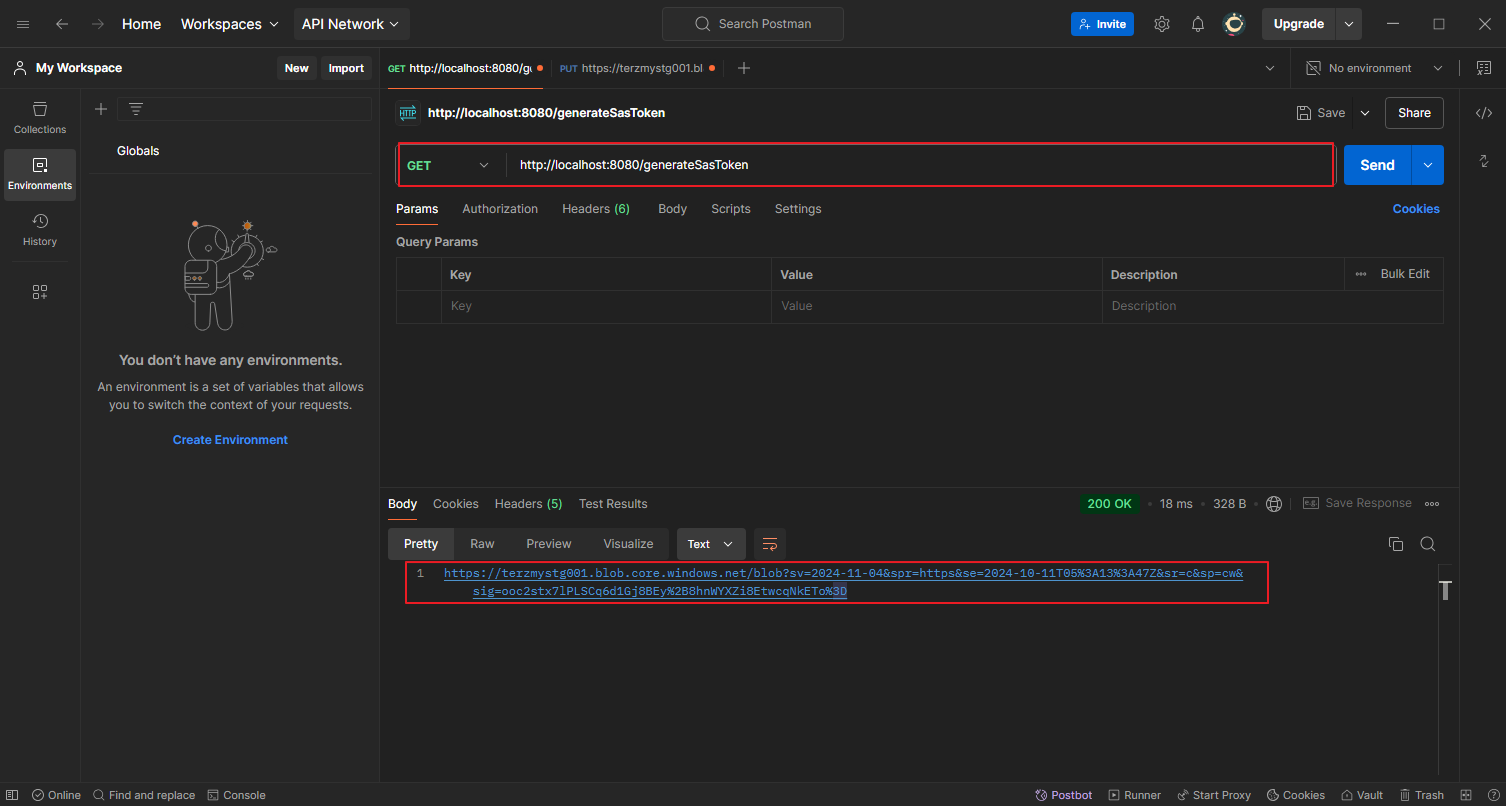Viewport: 1506px width, 806px height.
Task: Click the Share button
Action: pyautogui.click(x=1414, y=113)
